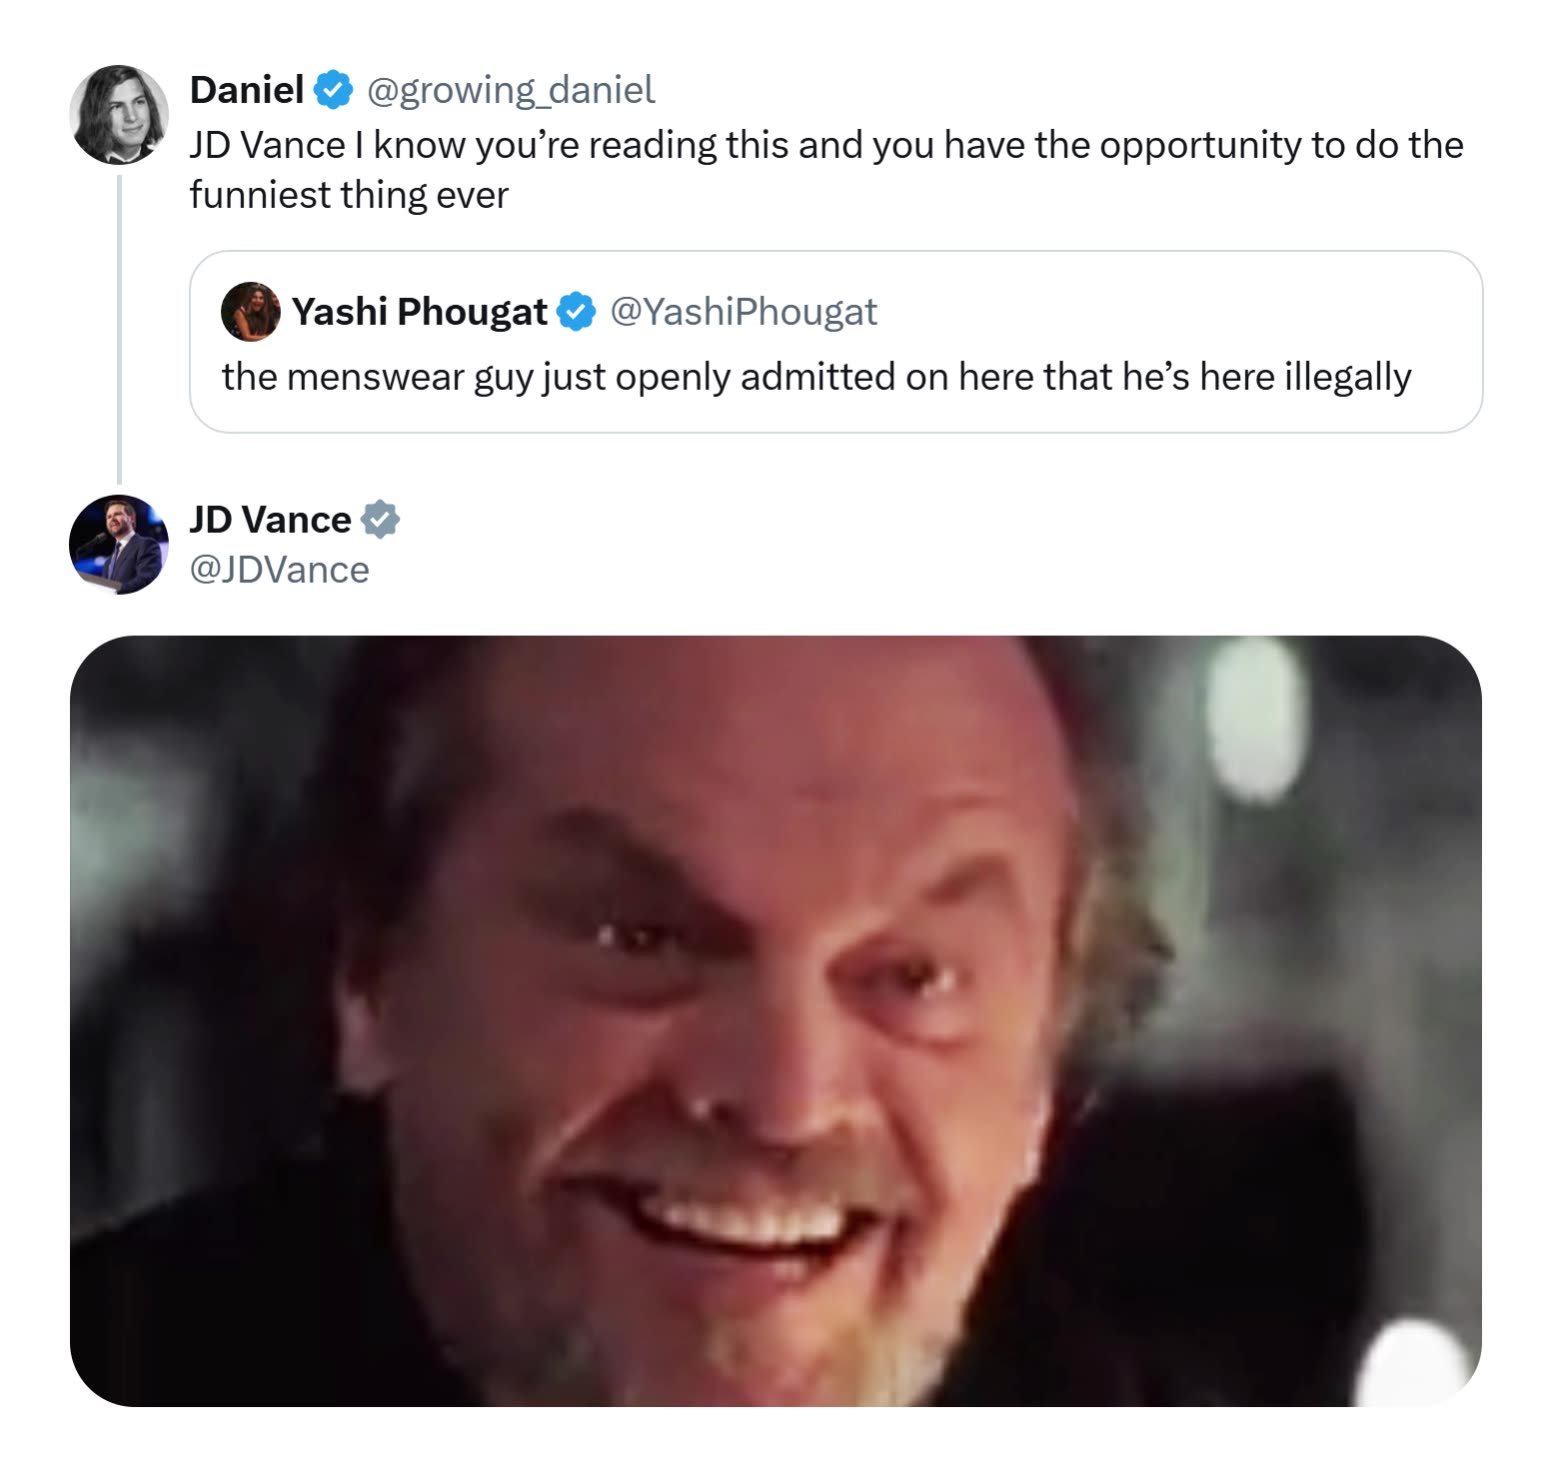Open JD Vance's profile picture
1548x1476 pixels.
119,545
